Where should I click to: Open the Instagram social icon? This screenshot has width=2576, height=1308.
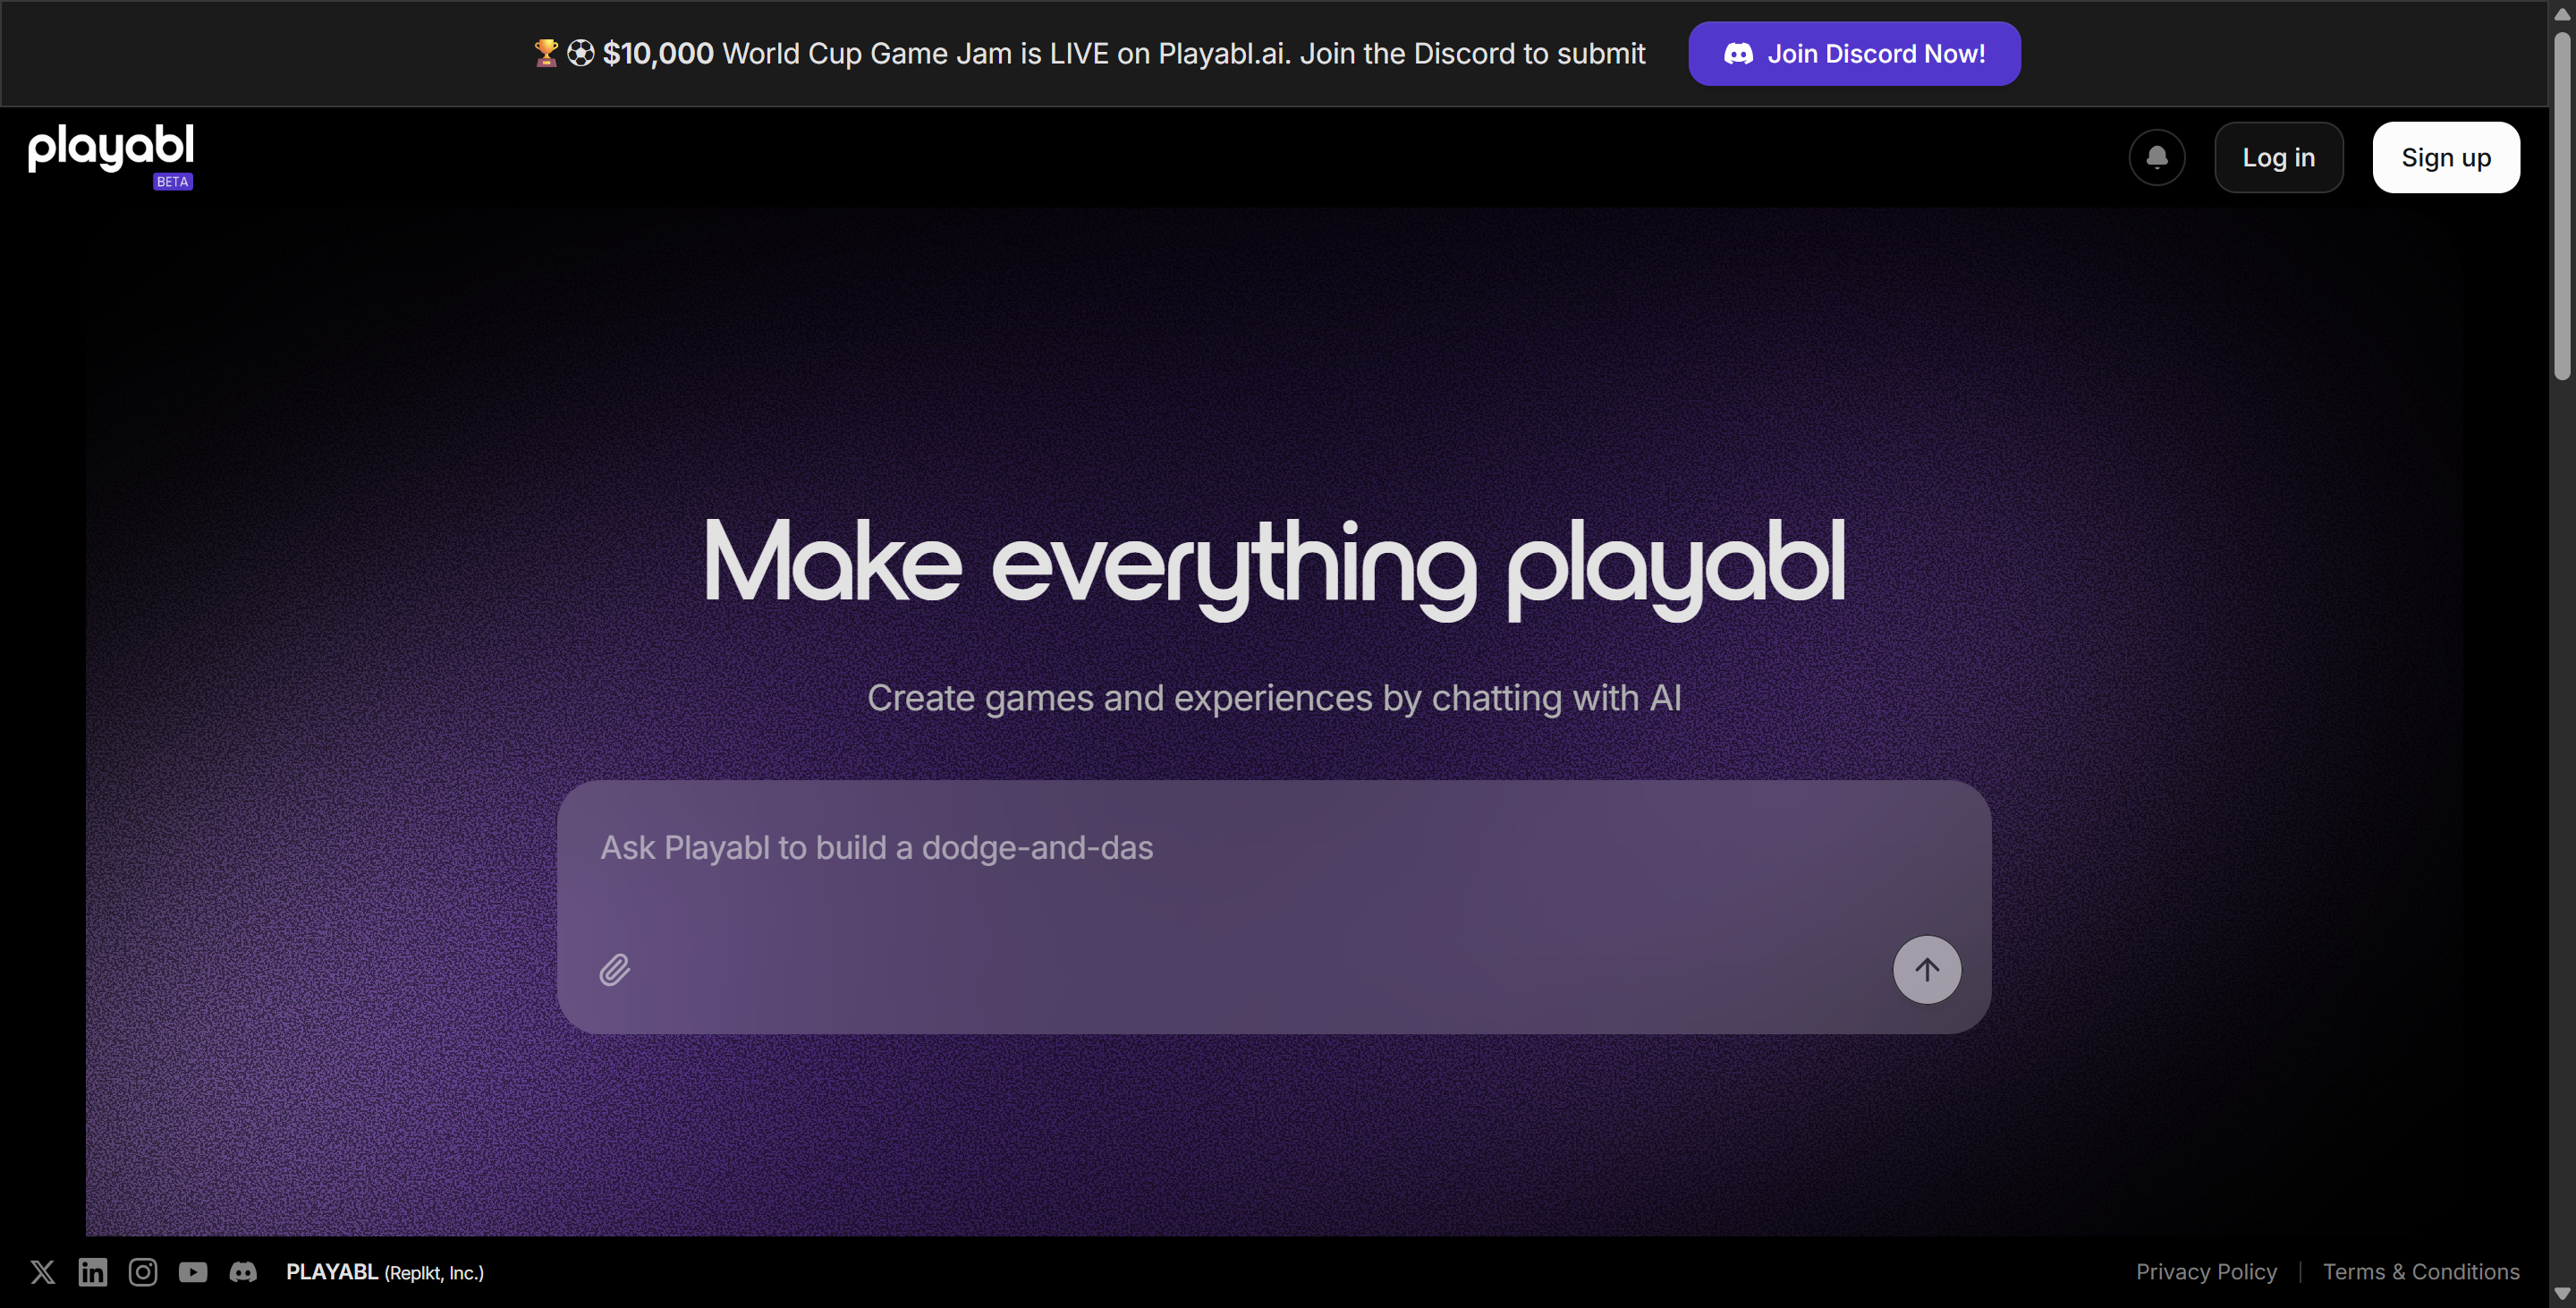click(143, 1272)
